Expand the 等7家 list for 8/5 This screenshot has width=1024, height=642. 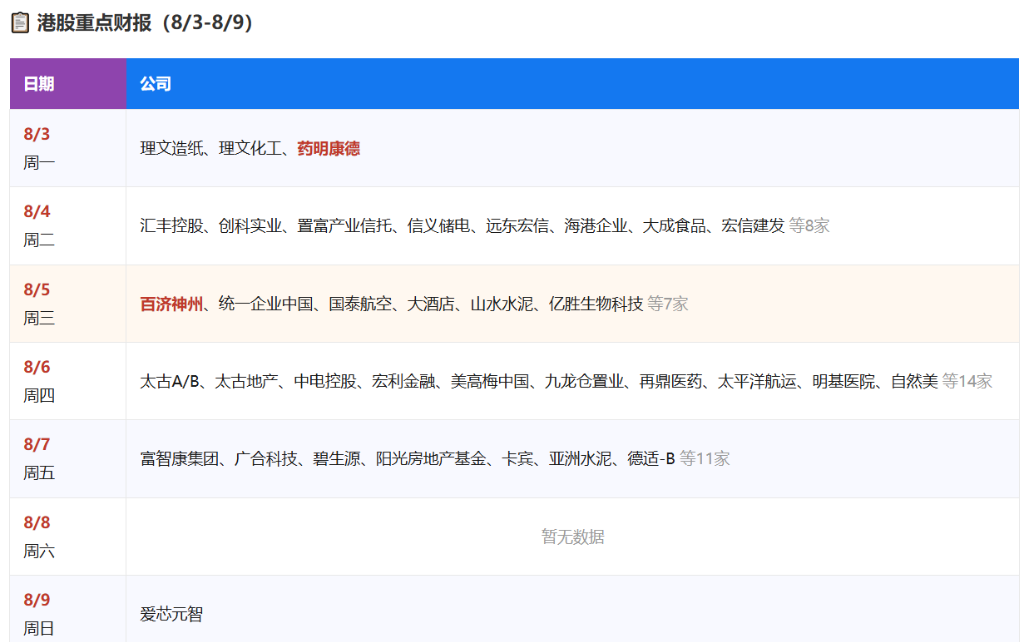667,304
